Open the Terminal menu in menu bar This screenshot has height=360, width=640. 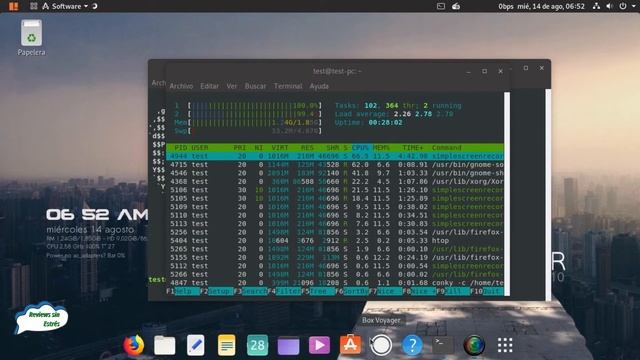(x=288, y=86)
